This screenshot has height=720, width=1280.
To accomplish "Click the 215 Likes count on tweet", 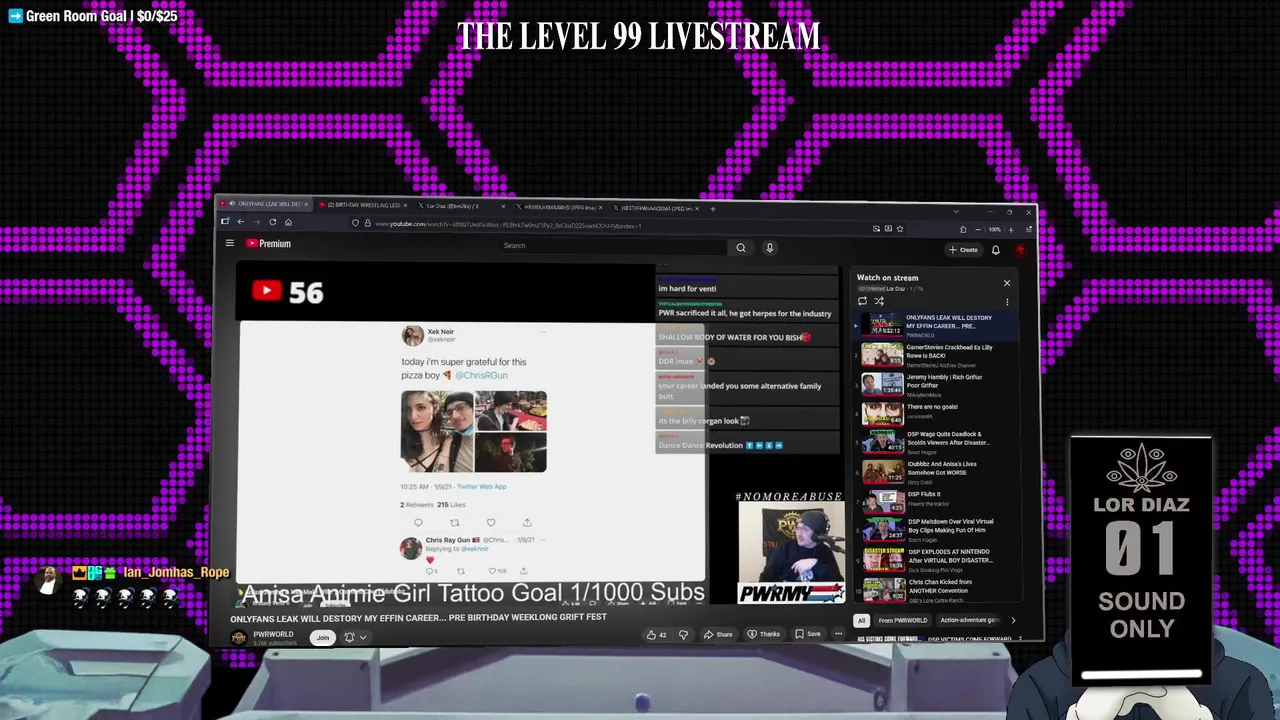I will 451,505.
